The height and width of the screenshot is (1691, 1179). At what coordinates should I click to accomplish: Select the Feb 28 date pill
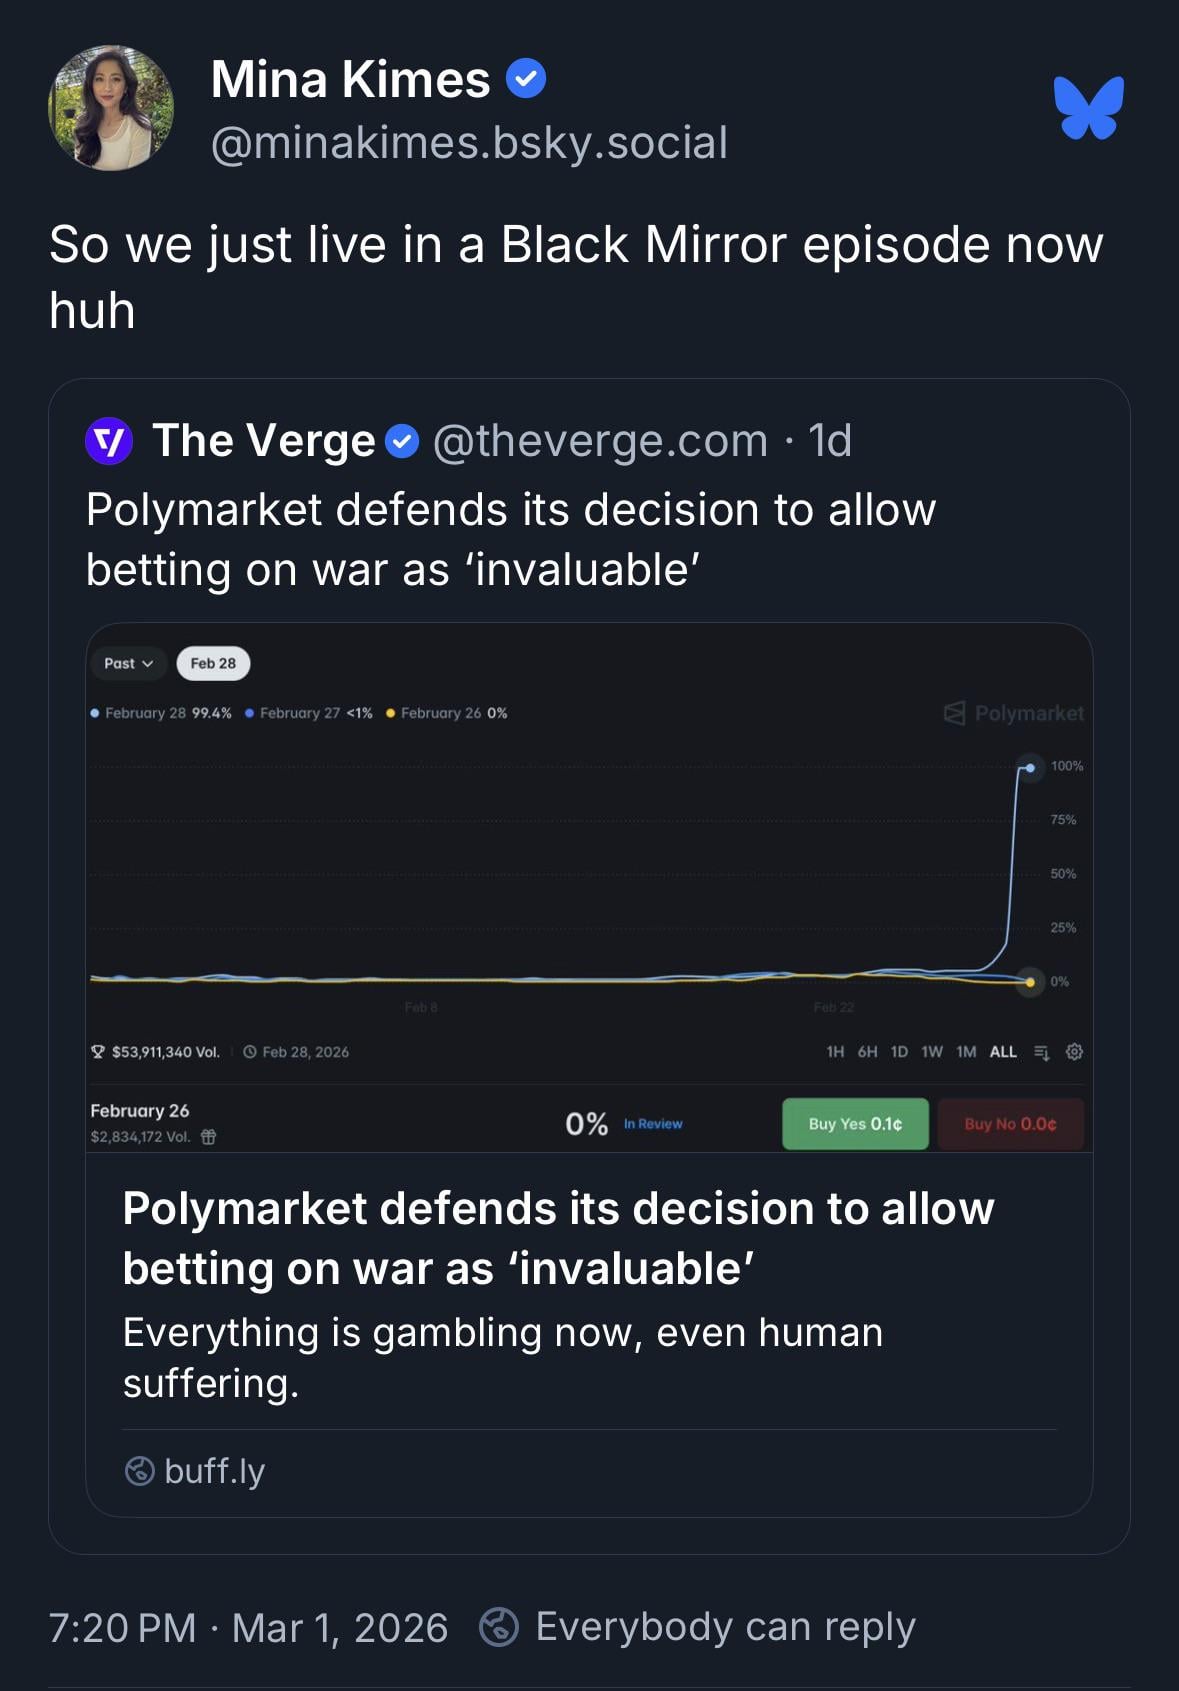coord(213,663)
